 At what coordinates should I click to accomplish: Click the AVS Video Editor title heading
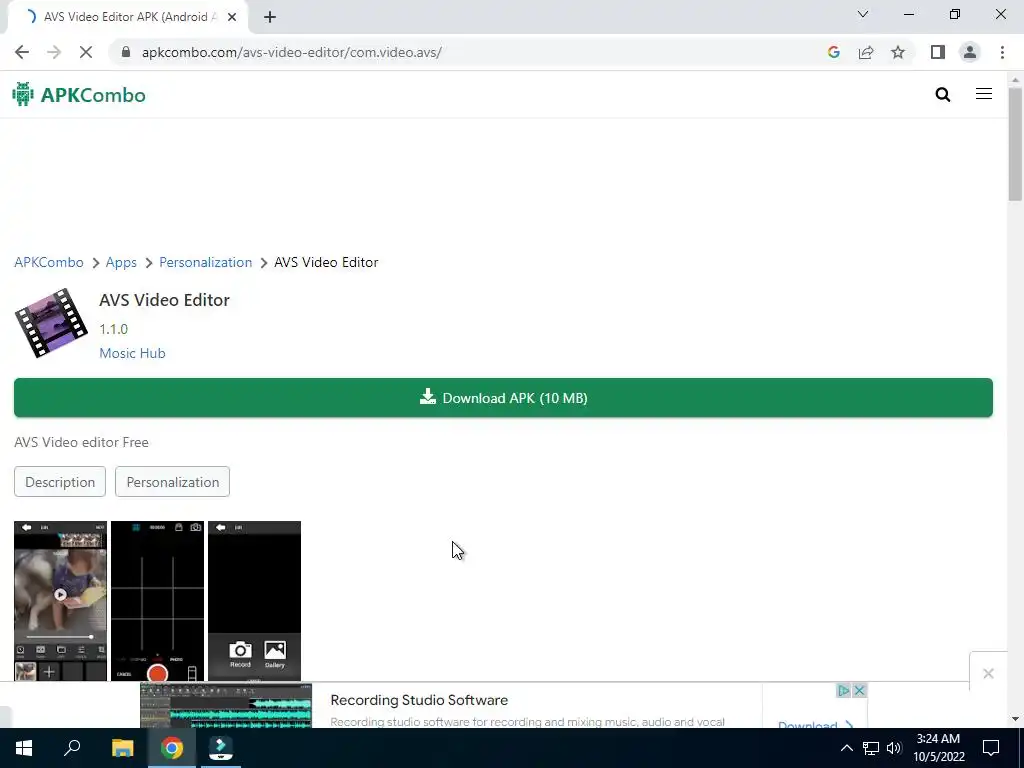(x=165, y=300)
